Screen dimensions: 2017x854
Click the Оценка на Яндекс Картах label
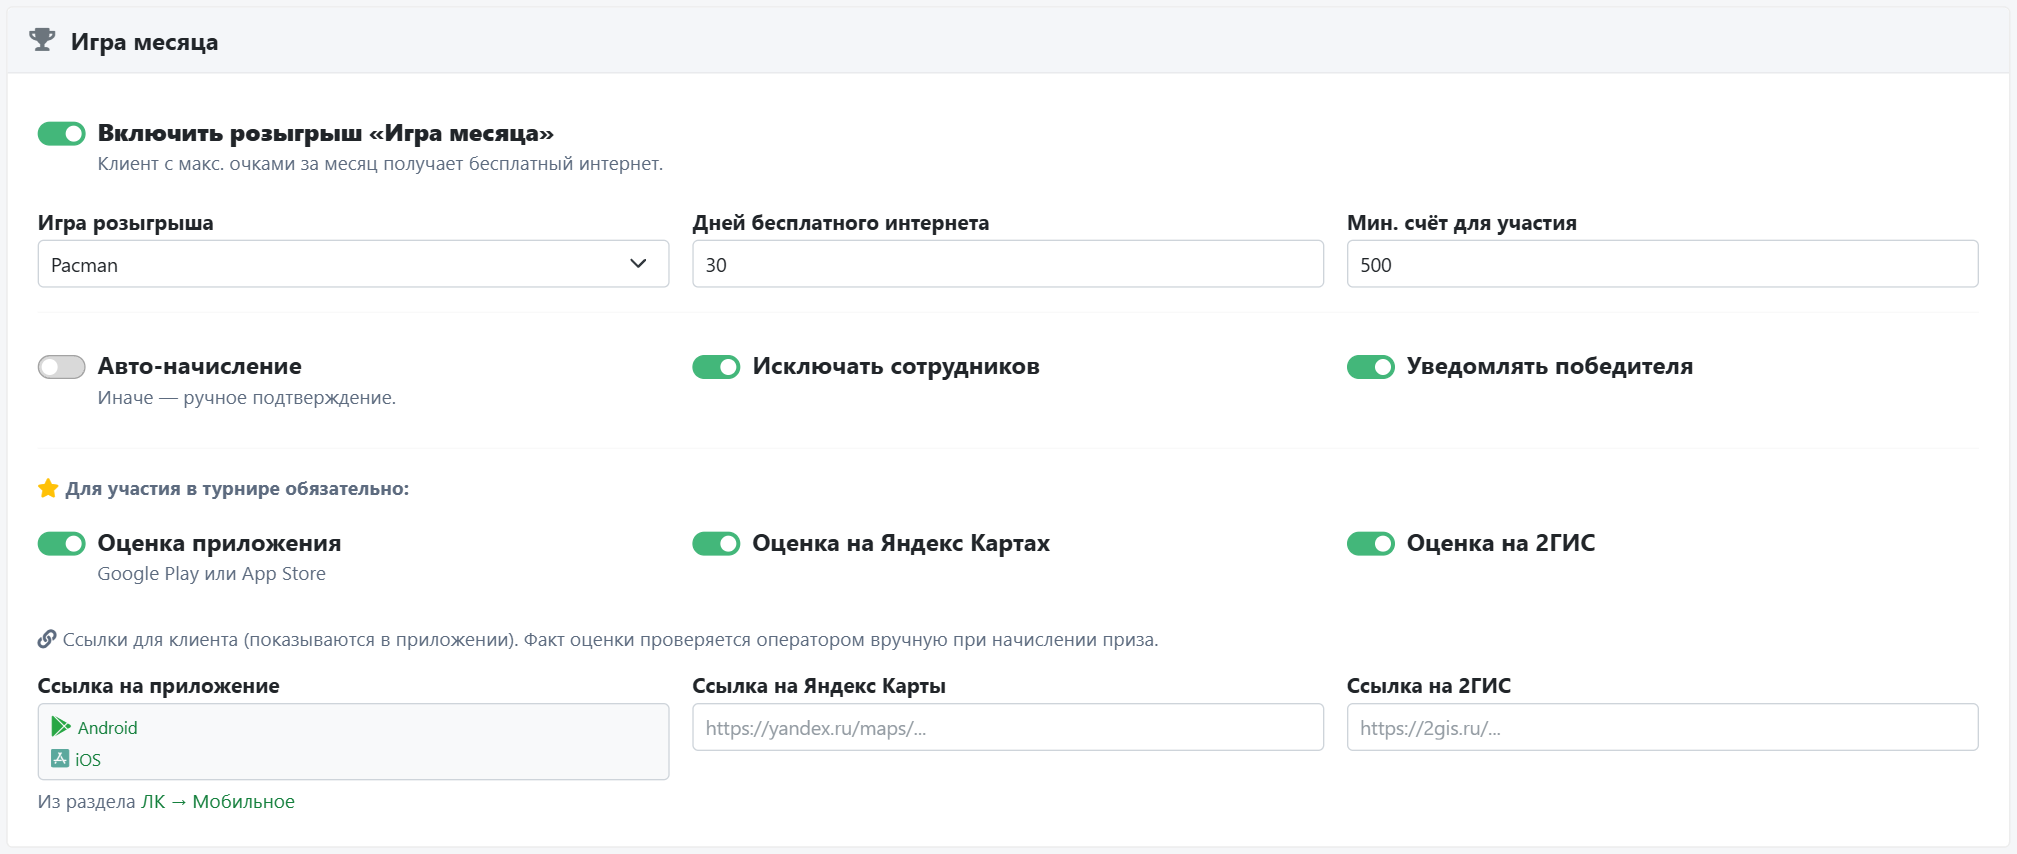point(901,543)
